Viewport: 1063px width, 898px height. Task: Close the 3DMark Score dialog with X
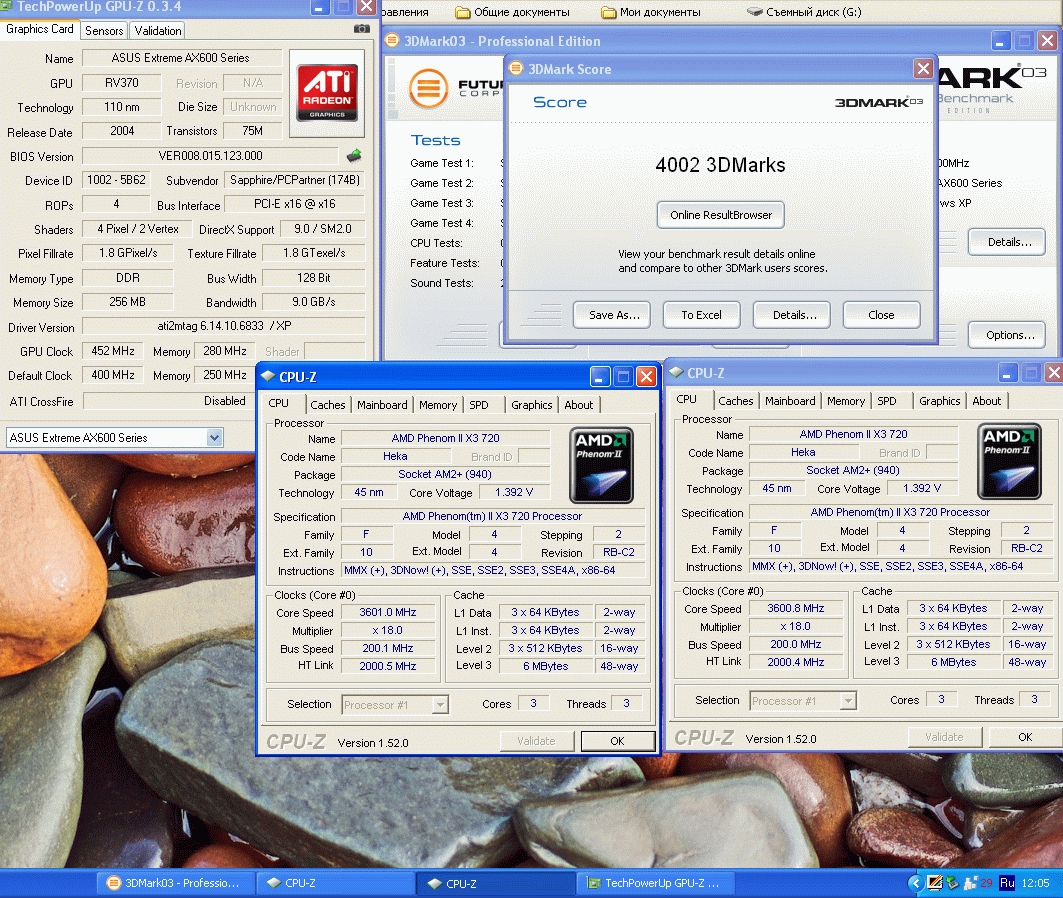[923, 68]
